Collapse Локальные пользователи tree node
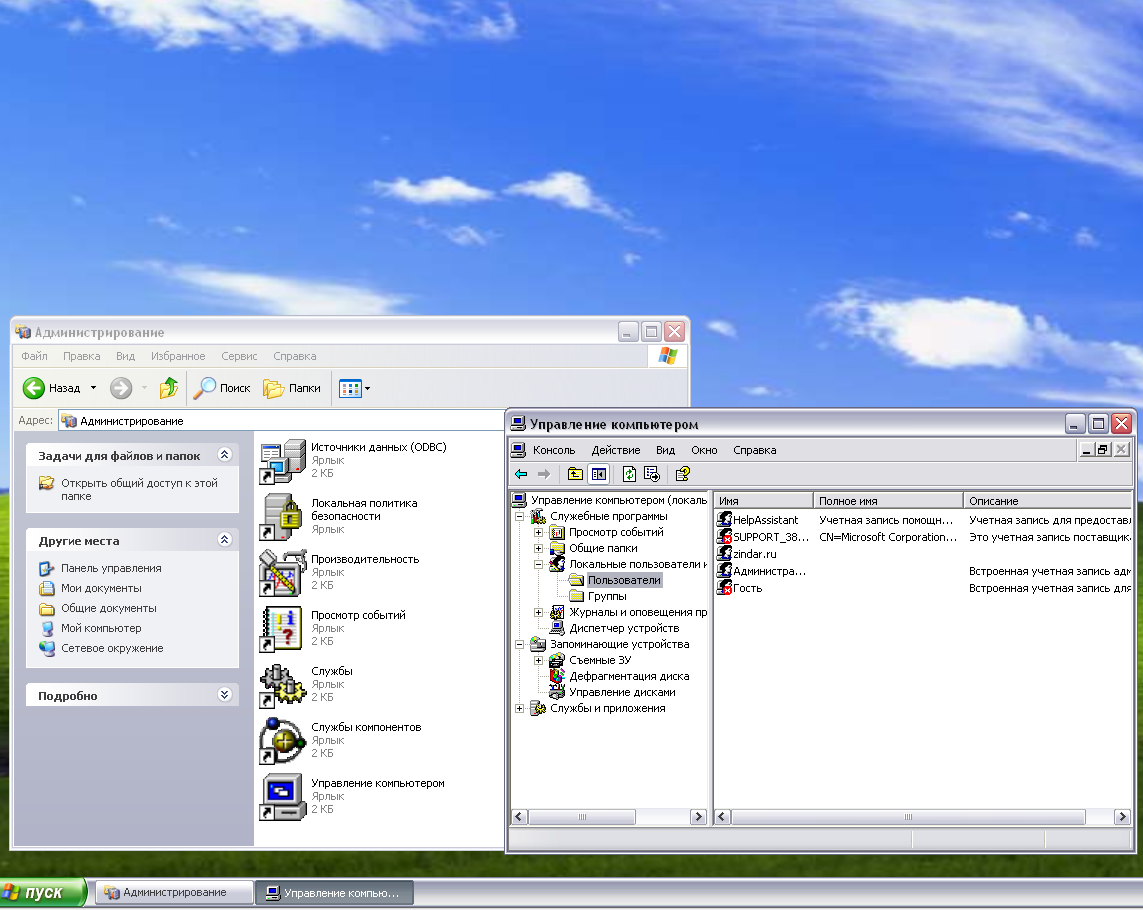 click(x=539, y=564)
